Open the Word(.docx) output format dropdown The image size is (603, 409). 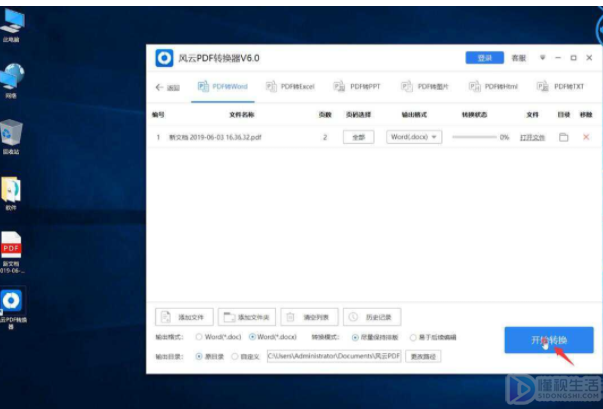click(x=414, y=137)
